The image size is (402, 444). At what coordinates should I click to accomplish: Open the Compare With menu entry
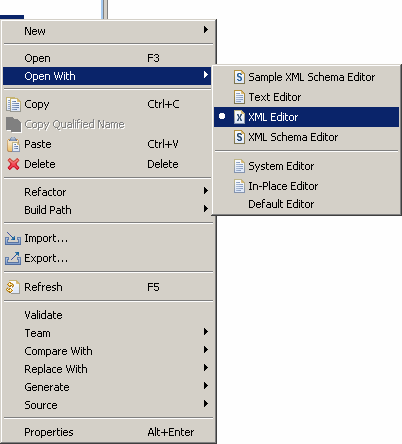(x=108, y=351)
